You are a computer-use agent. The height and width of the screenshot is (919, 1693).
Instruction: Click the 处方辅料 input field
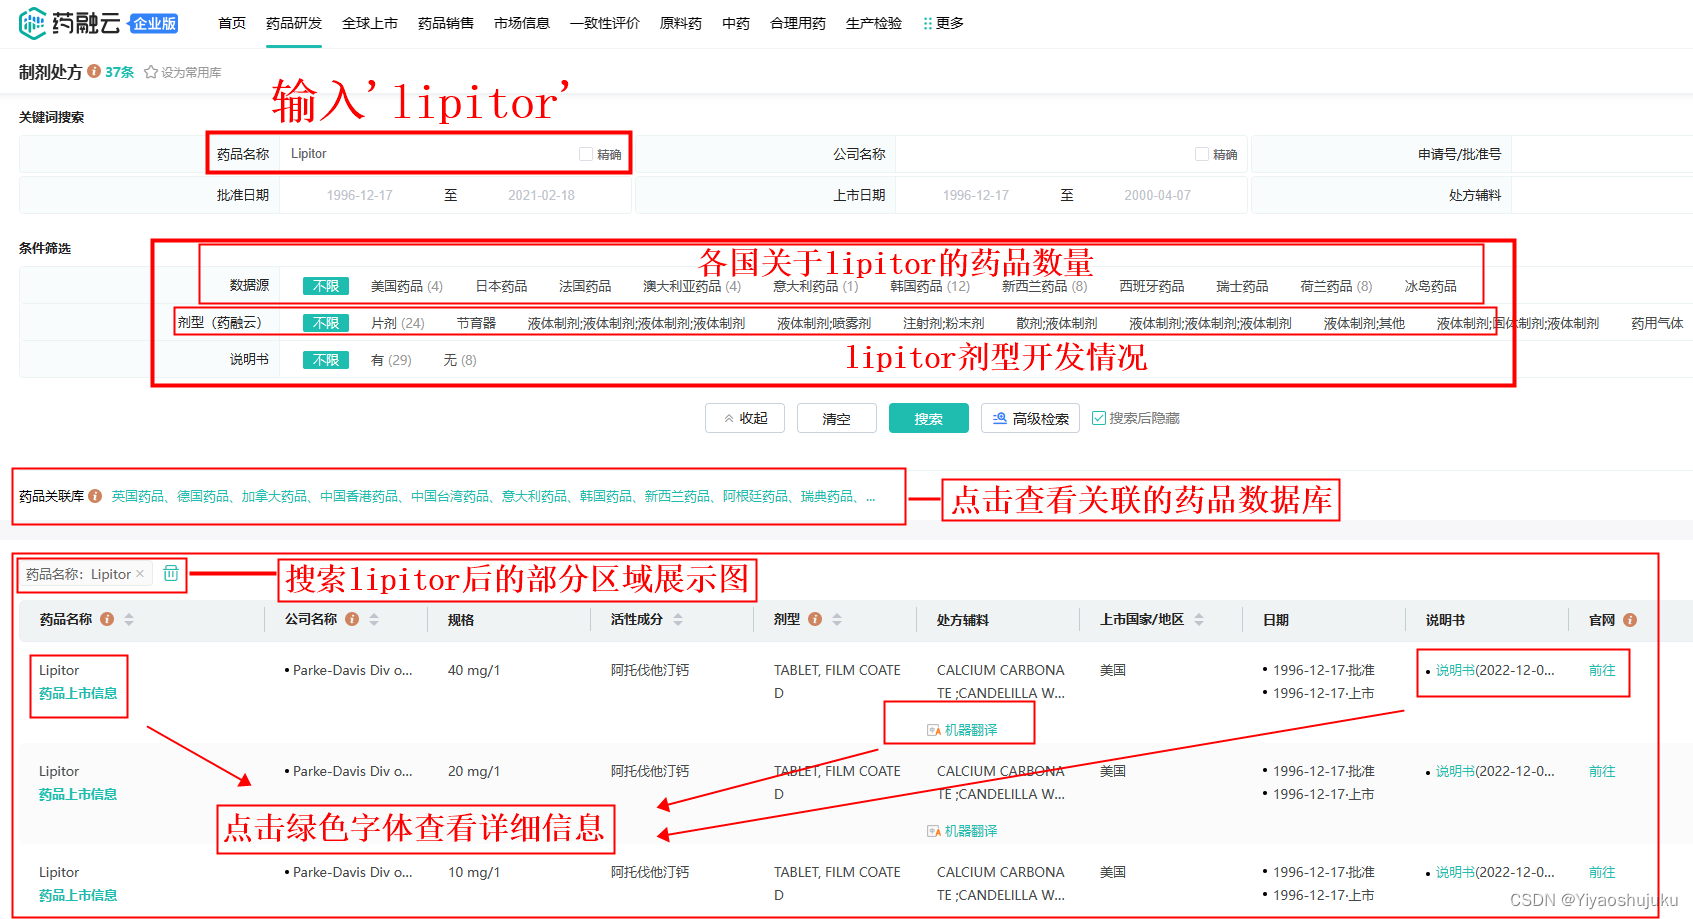point(1600,195)
